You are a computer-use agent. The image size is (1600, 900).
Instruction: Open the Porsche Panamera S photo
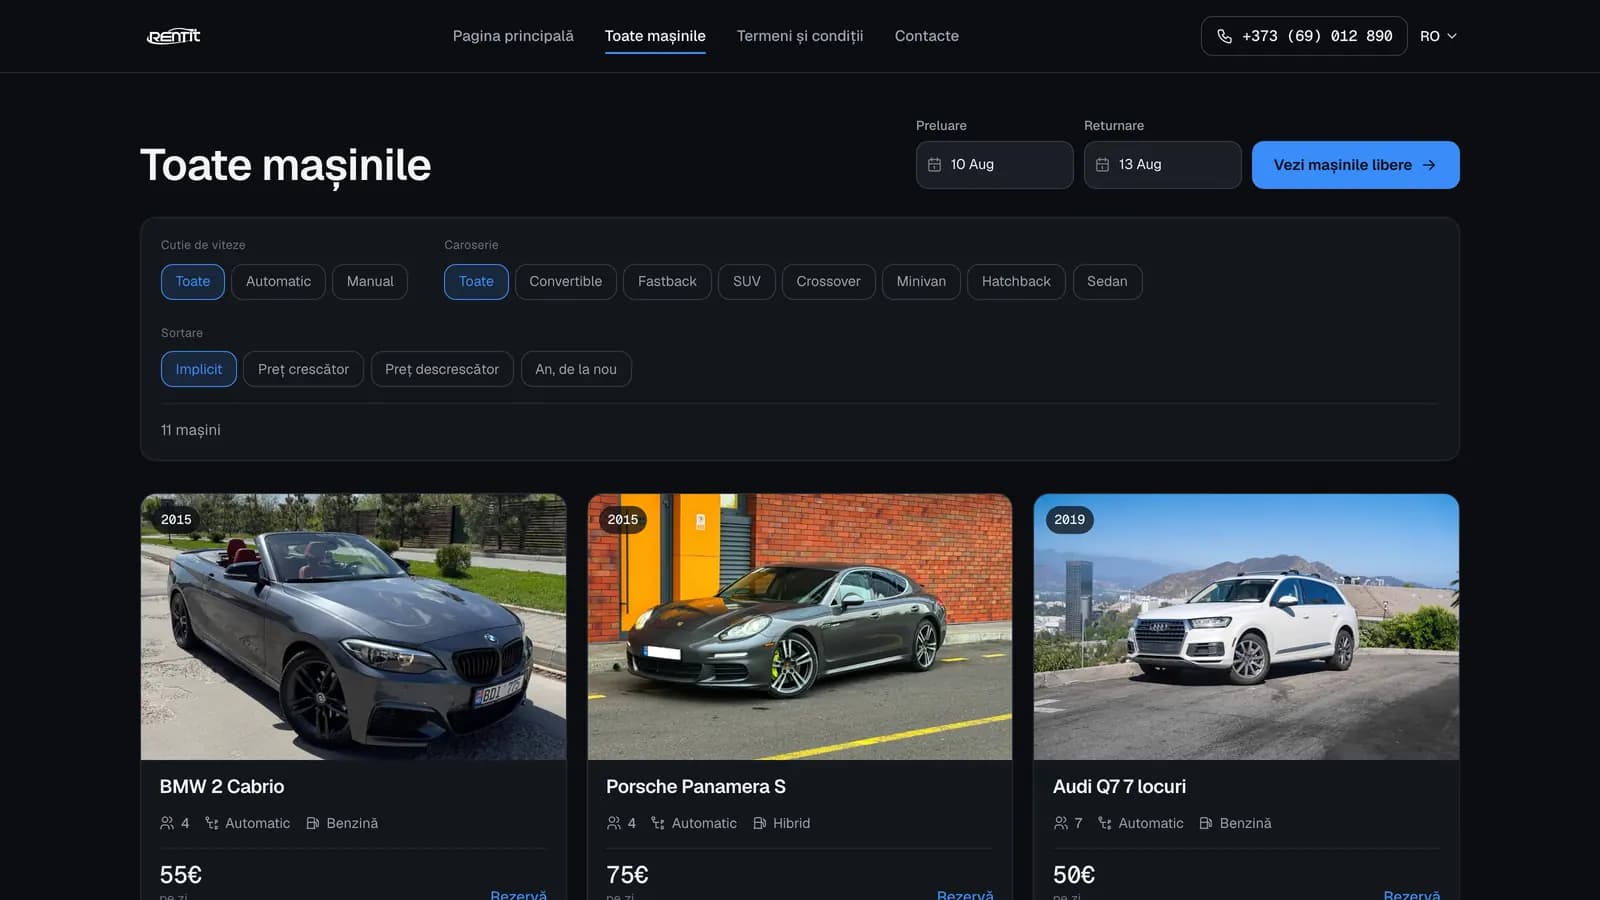(x=800, y=627)
